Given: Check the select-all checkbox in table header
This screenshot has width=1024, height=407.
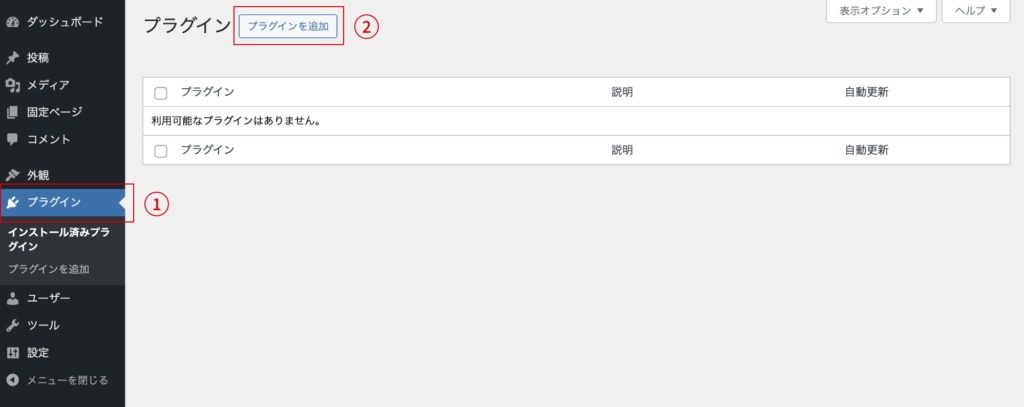Looking at the screenshot, I should point(161,93).
